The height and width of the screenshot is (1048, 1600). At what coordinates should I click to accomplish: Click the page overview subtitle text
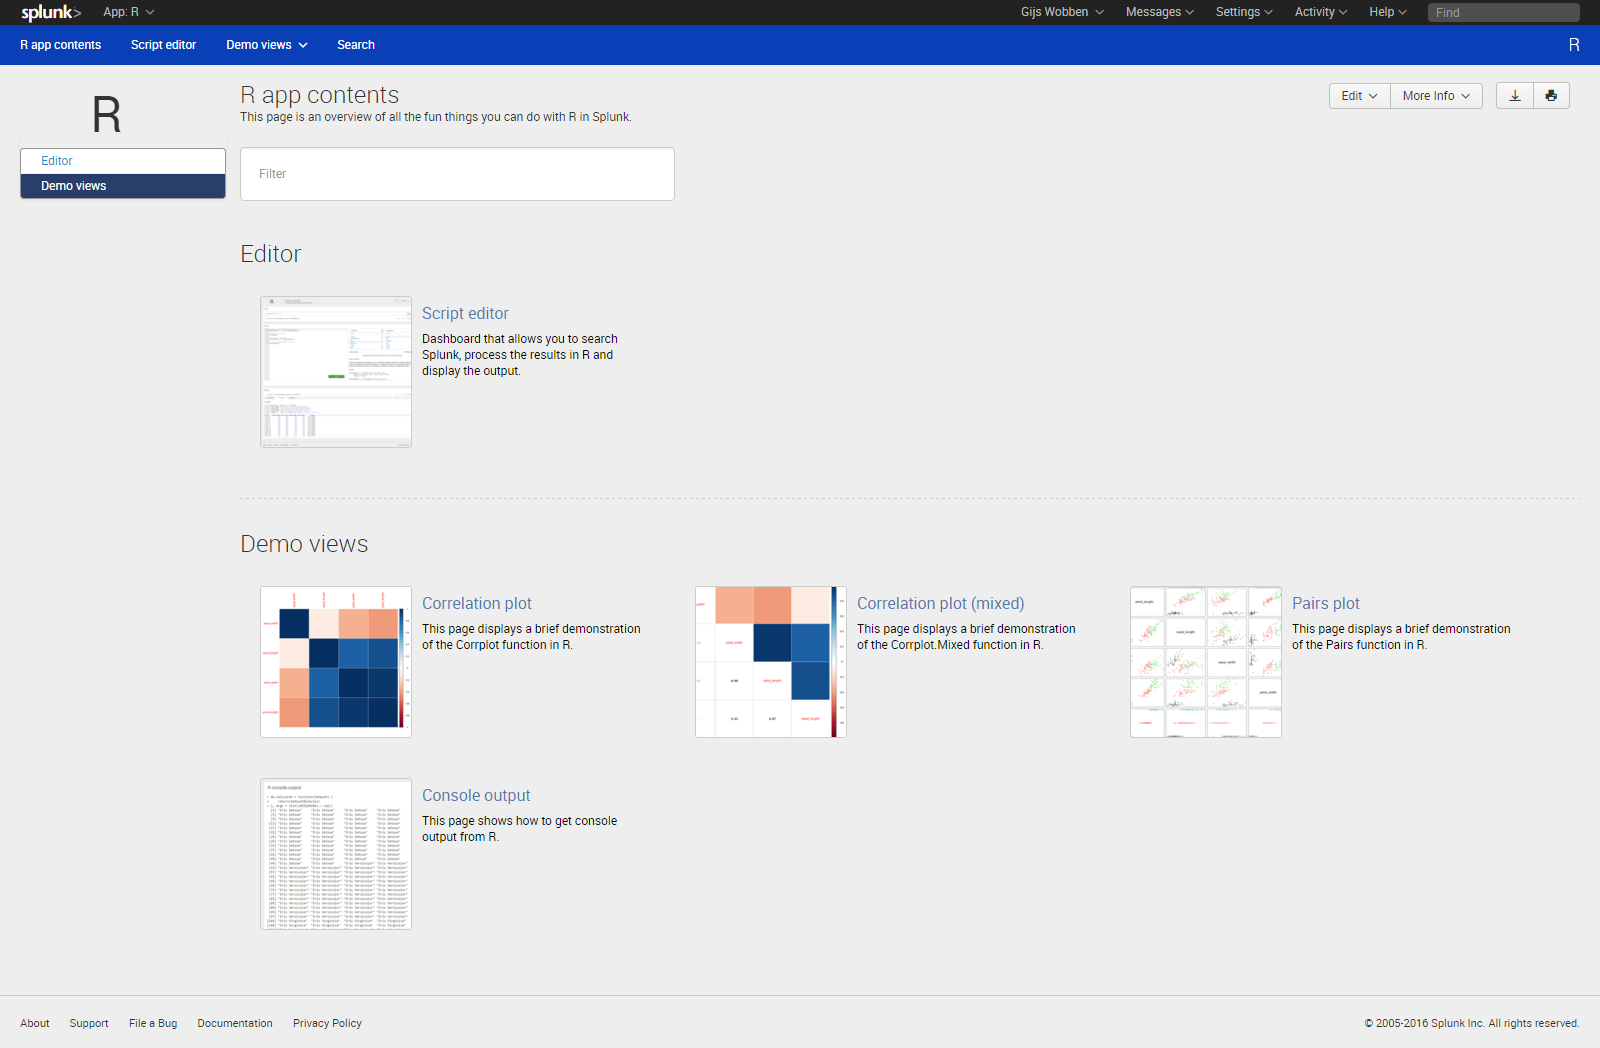[436, 117]
